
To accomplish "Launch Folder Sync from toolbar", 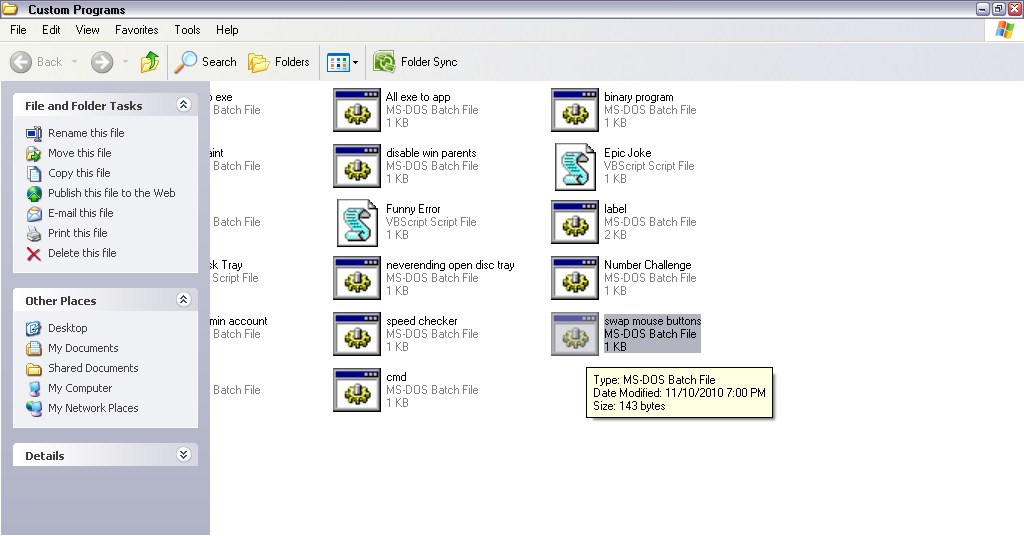I will click(x=415, y=62).
